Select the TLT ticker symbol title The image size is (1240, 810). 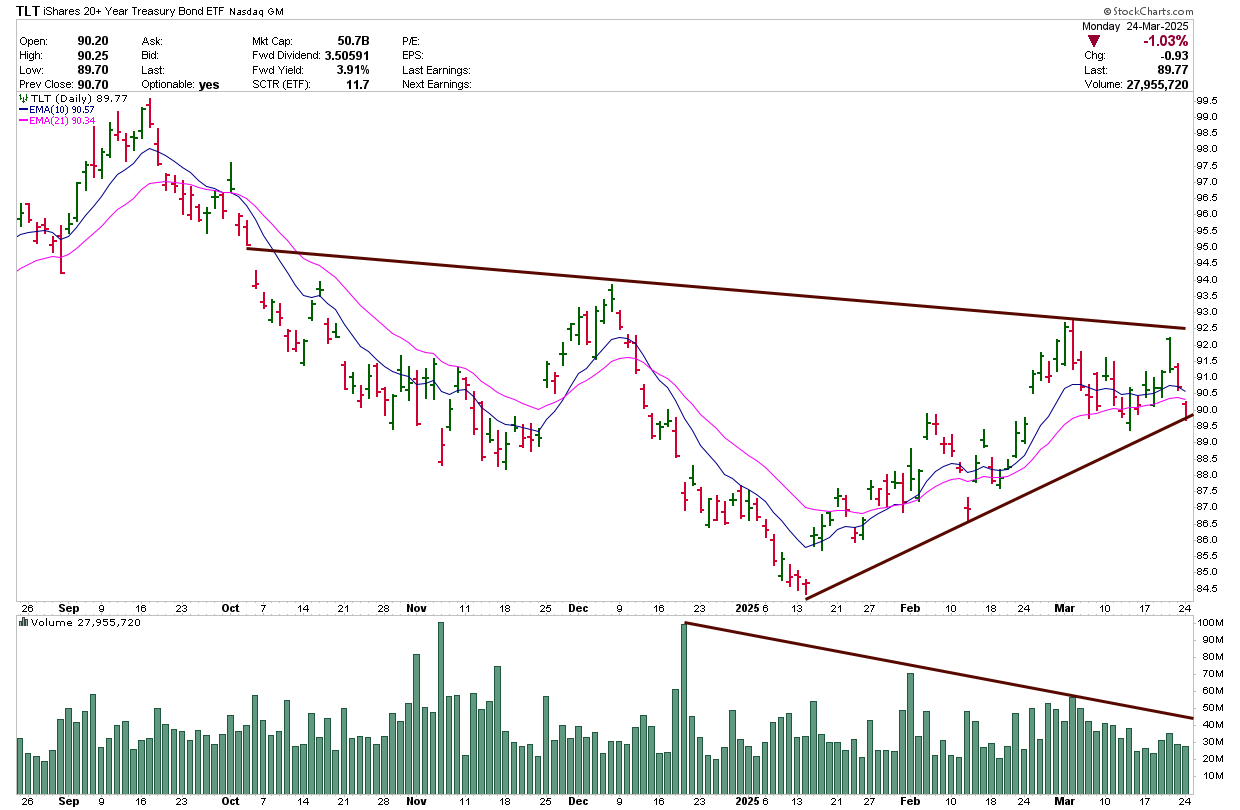pos(31,9)
